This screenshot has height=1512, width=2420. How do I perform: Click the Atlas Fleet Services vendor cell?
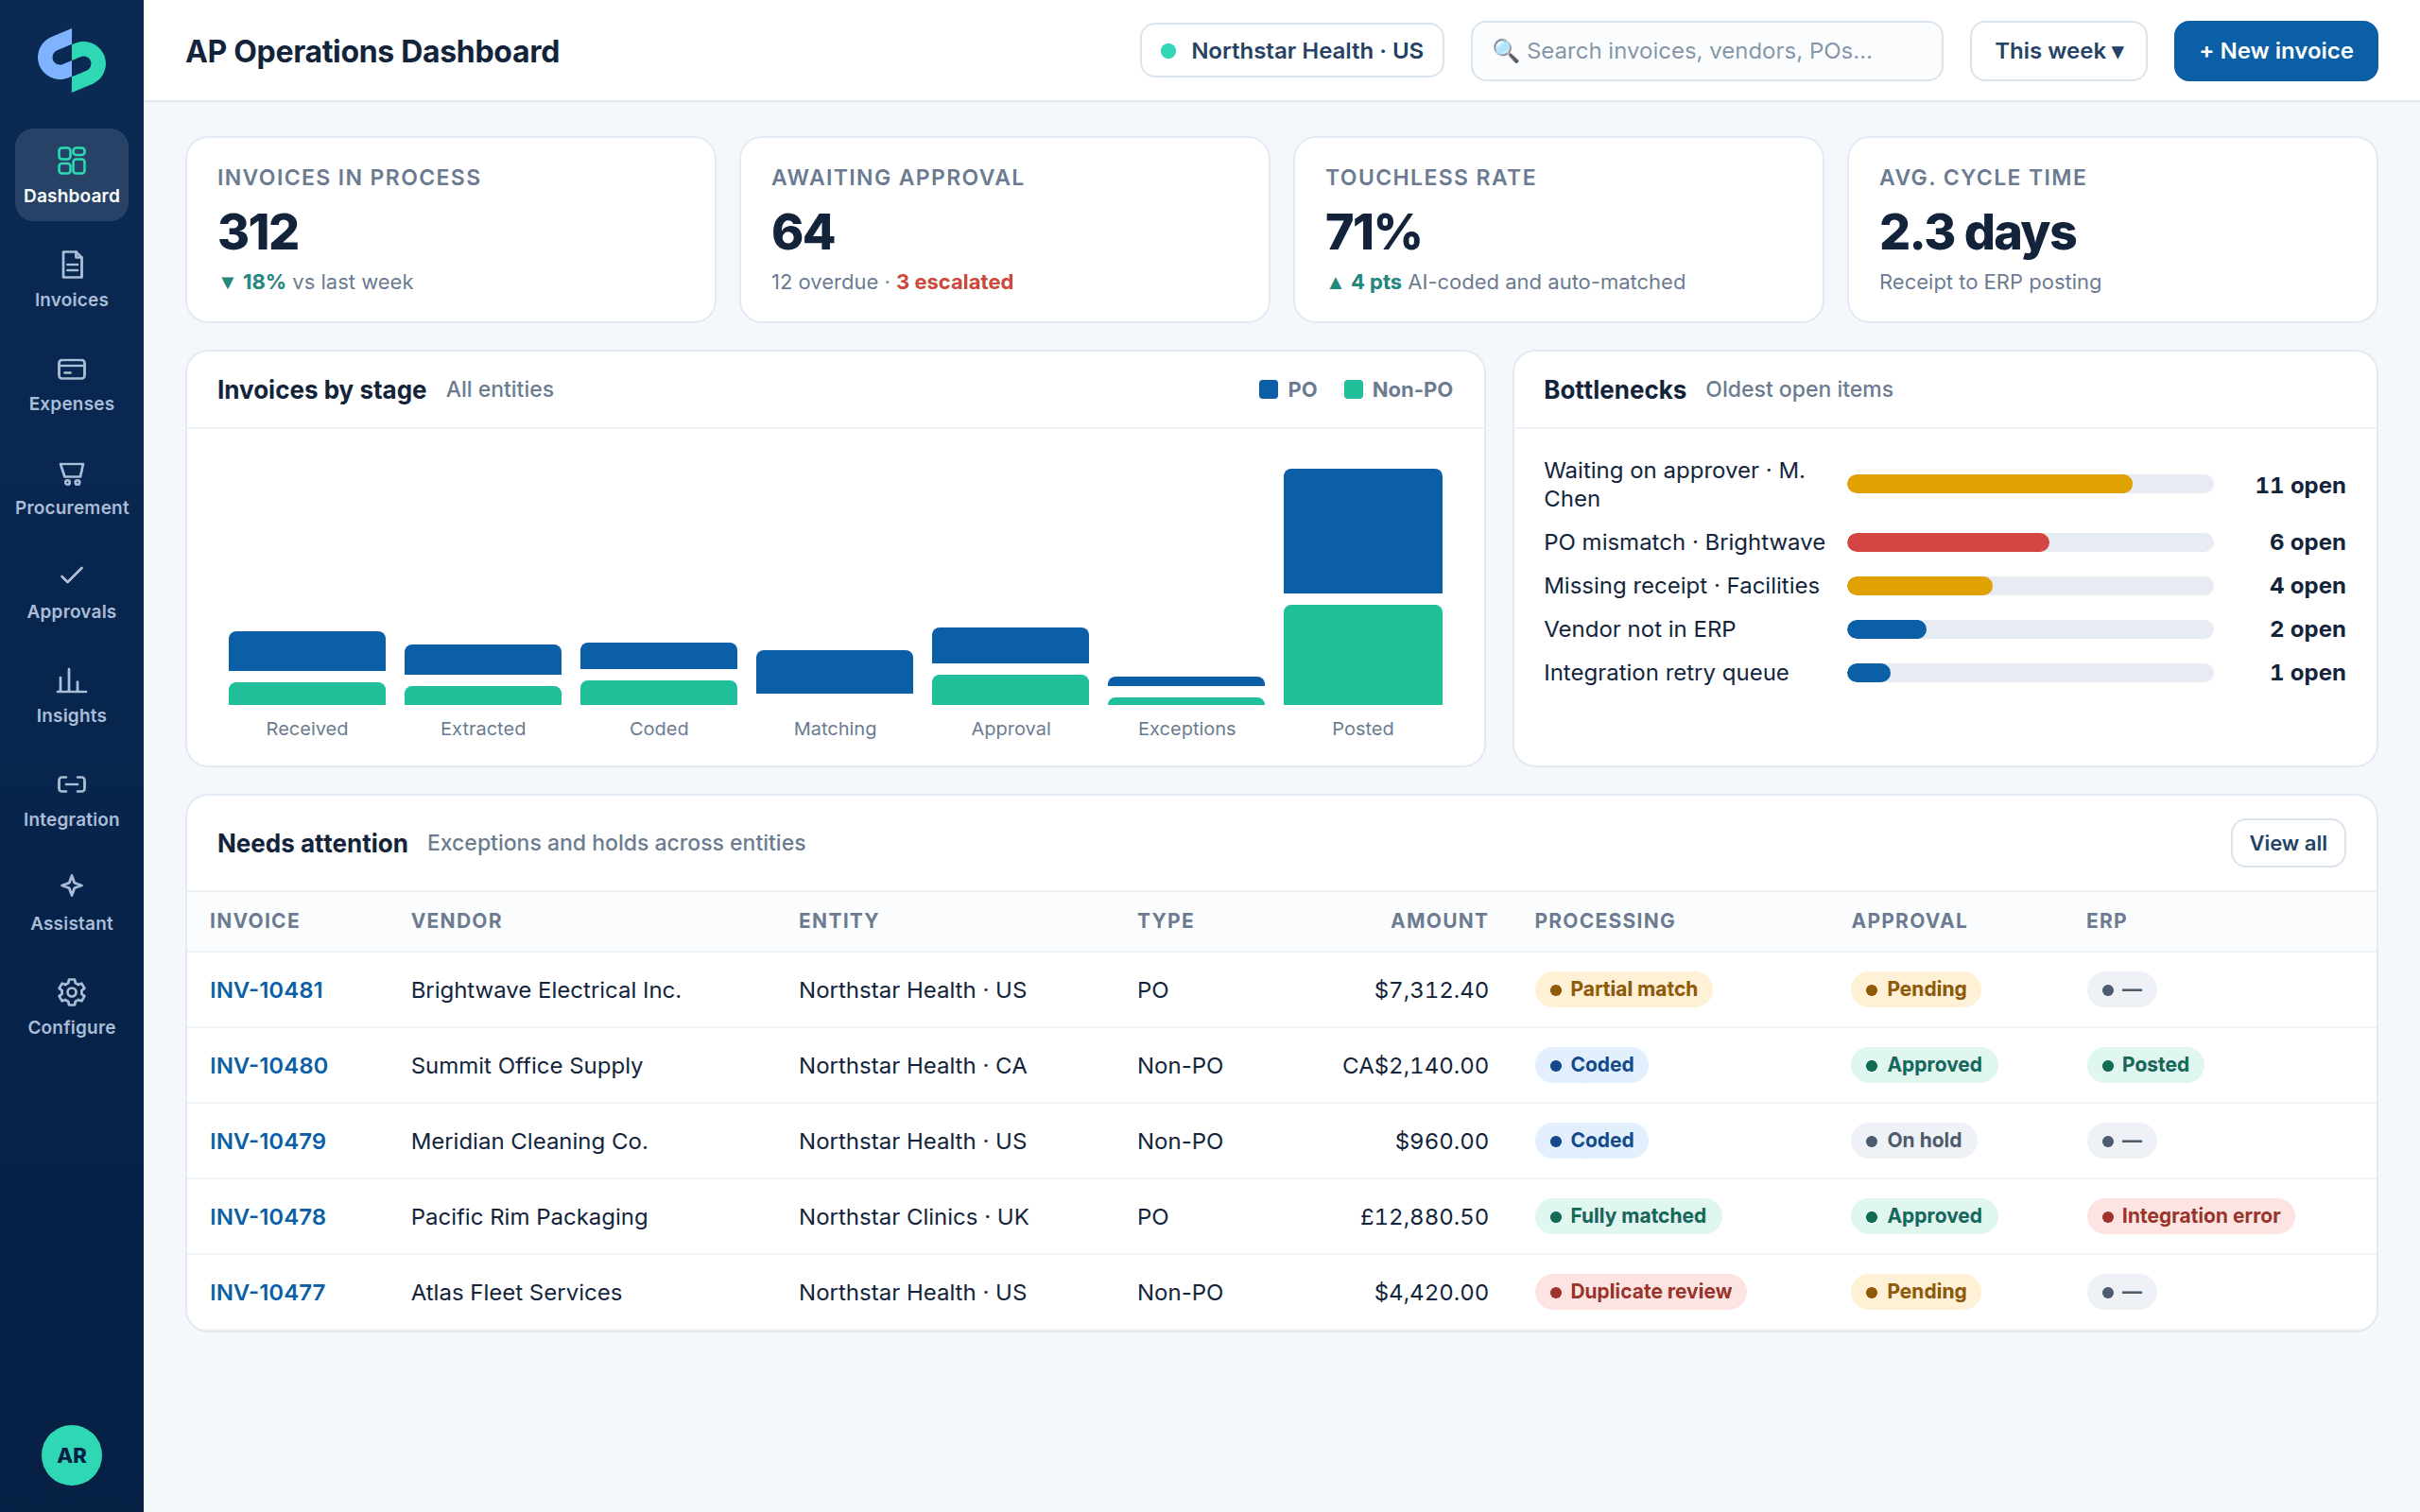[x=516, y=1292]
